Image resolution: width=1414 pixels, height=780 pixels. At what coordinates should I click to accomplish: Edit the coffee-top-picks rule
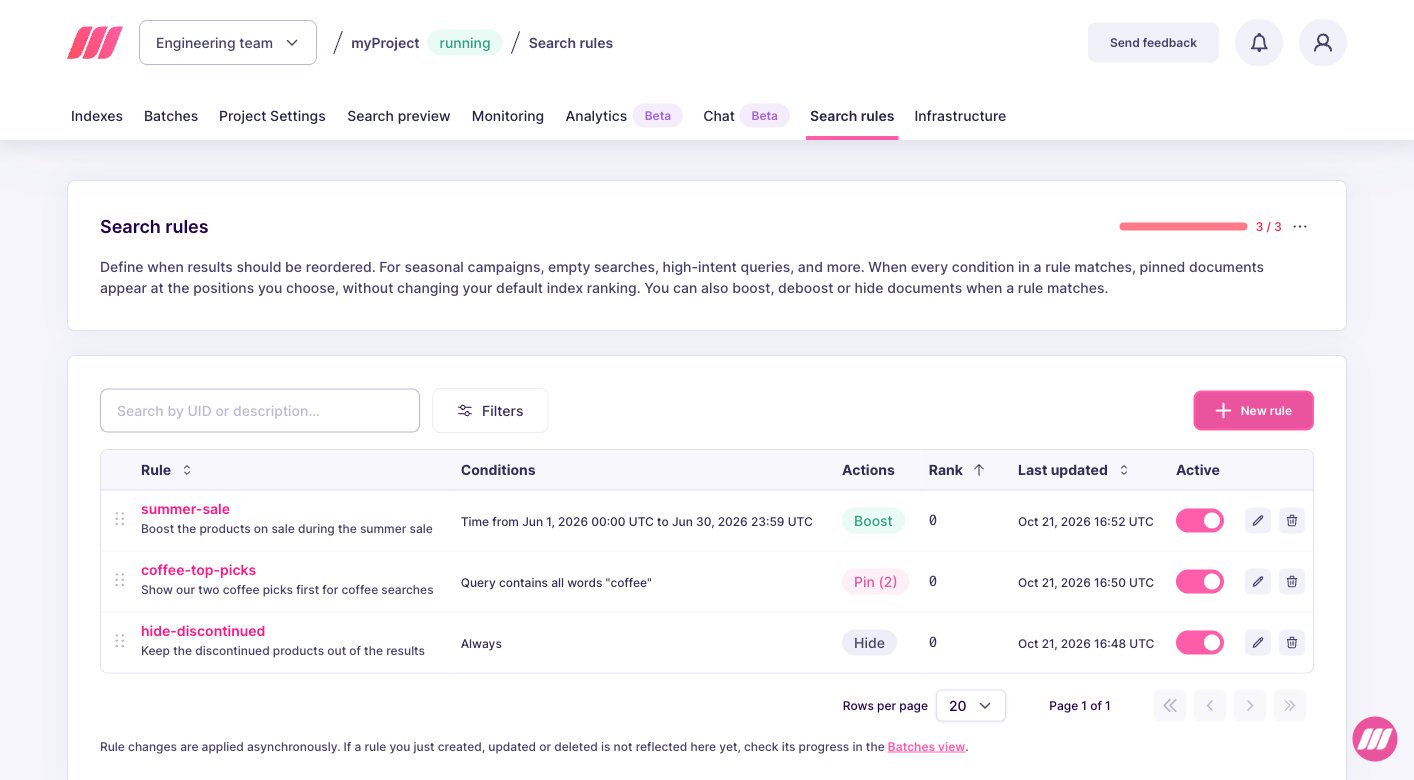(1258, 581)
